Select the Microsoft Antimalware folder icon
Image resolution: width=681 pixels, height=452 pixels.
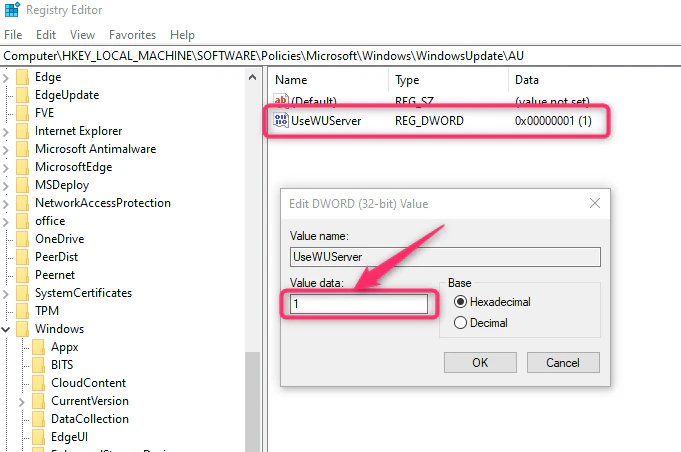coord(22,149)
